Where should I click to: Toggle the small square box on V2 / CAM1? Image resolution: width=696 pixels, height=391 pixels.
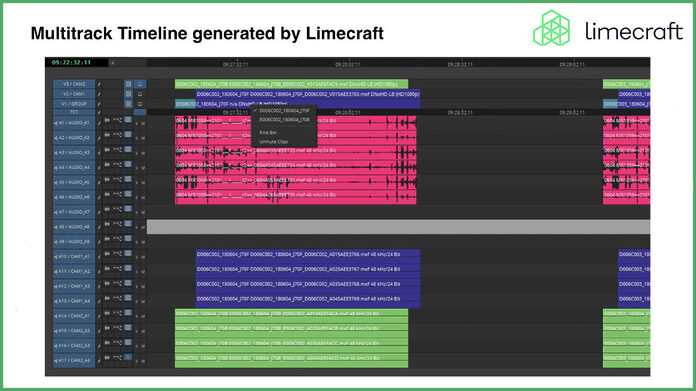pyautogui.click(x=140, y=94)
